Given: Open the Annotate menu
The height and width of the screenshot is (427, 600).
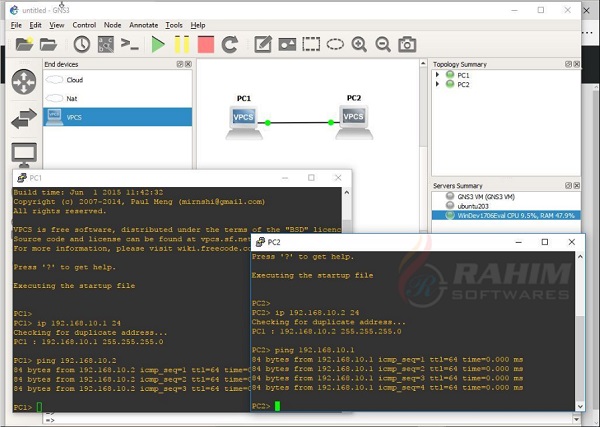Looking at the screenshot, I should [x=143, y=25].
